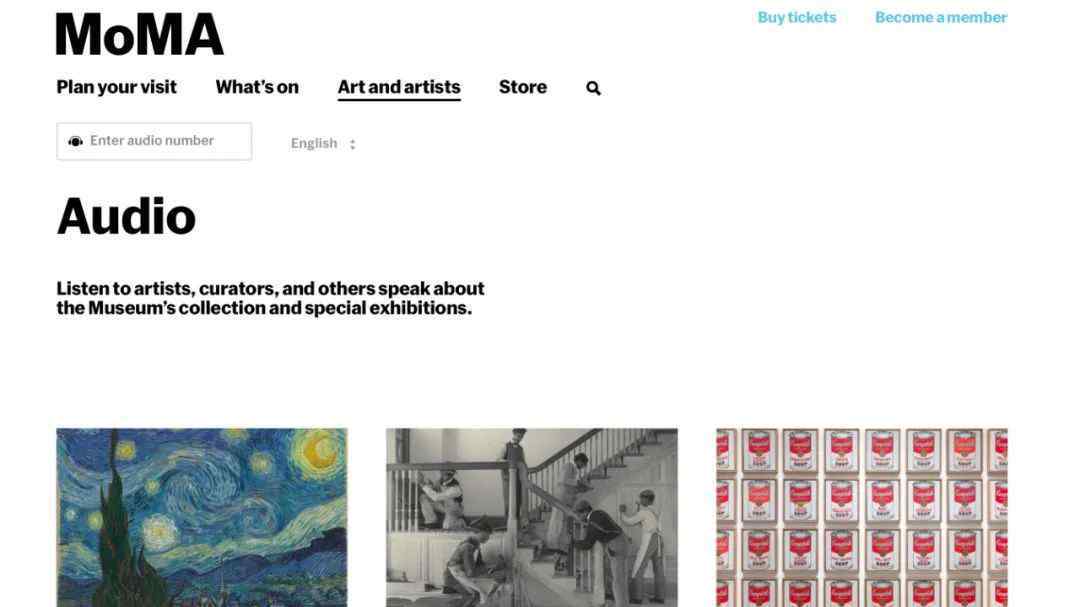Open the Starry Night painting thumbnail
Screen dimensions: 1080x607
click(202, 517)
